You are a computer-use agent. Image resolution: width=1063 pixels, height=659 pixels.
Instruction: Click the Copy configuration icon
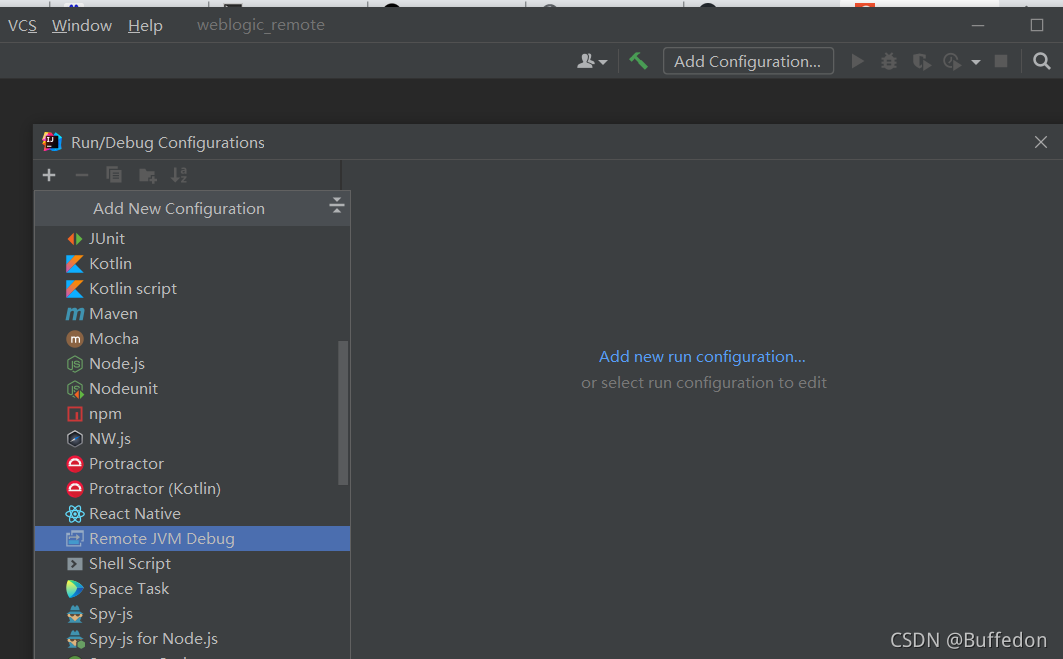(x=114, y=175)
